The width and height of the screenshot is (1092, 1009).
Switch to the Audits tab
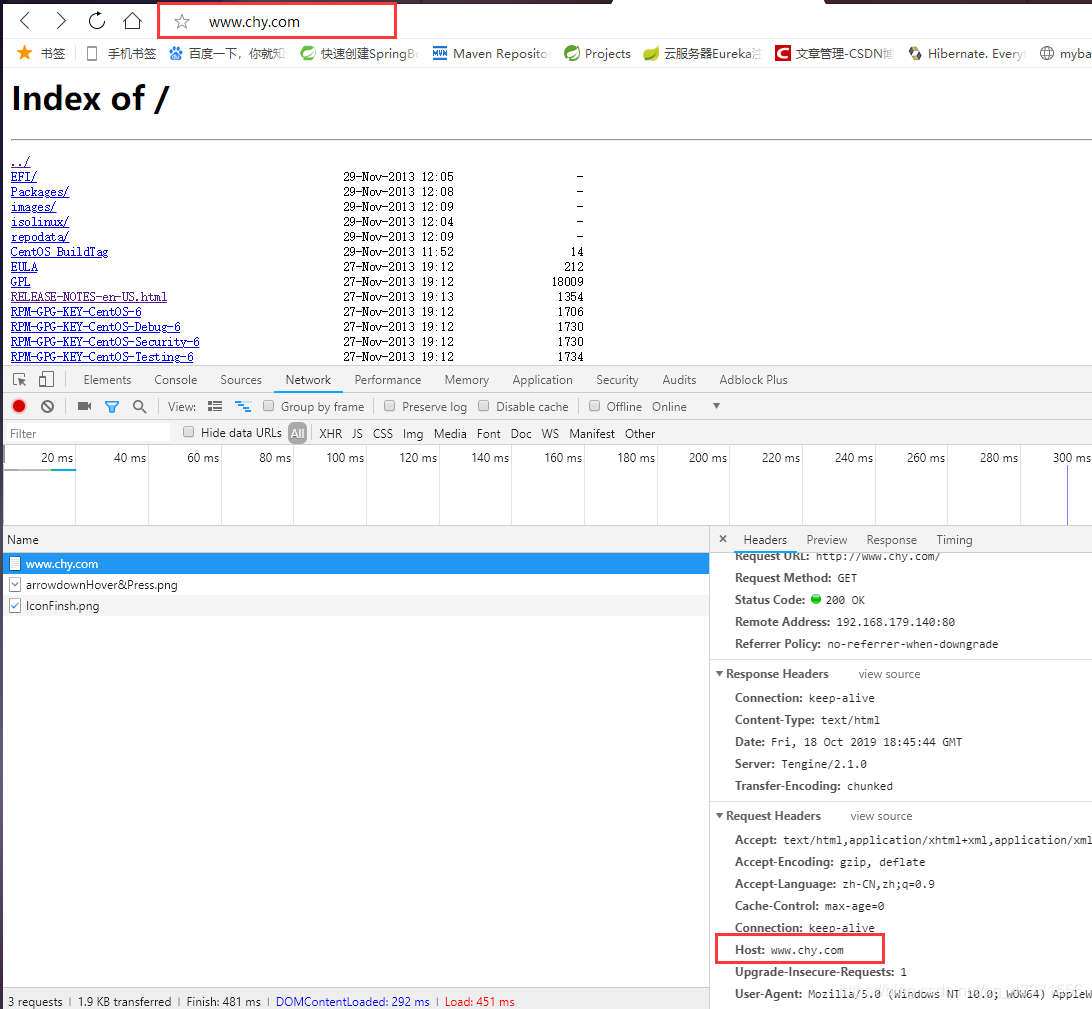tap(679, 380)
